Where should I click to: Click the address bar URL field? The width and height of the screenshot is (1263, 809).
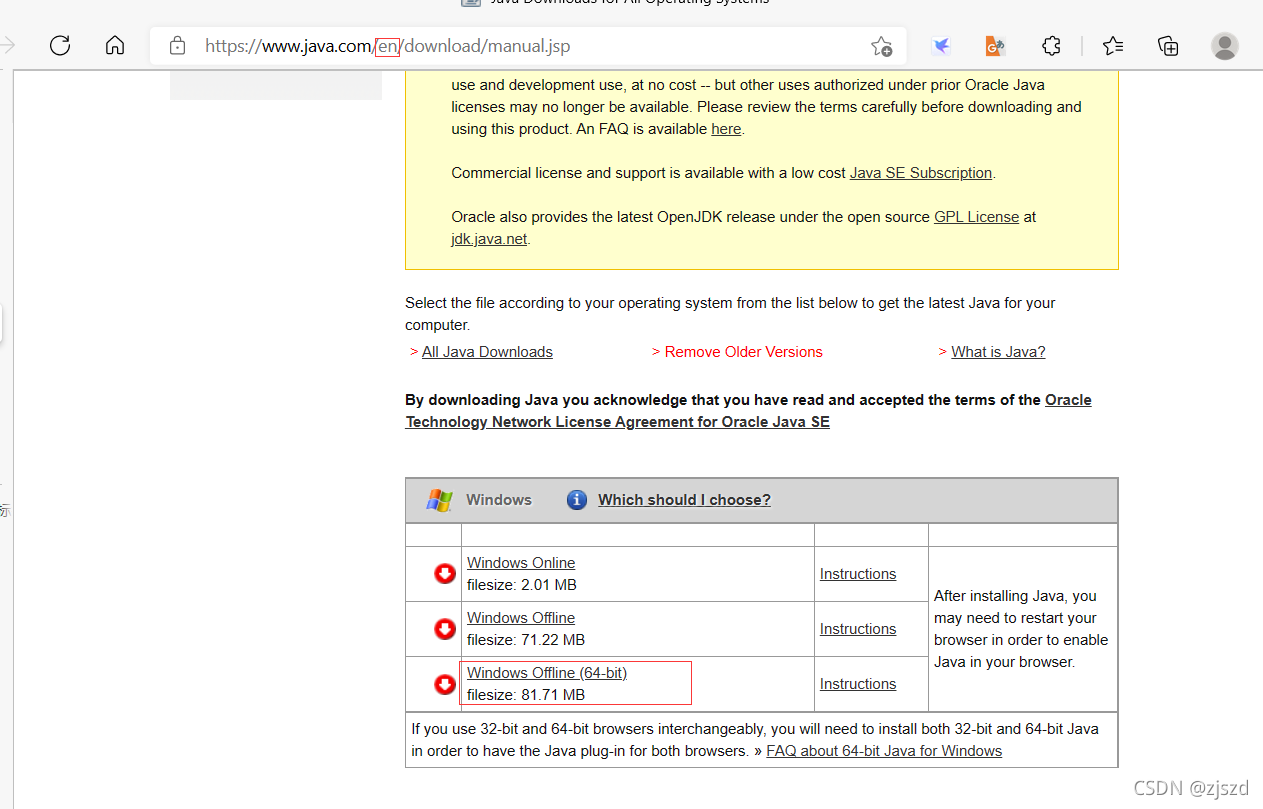click(529, 46)
